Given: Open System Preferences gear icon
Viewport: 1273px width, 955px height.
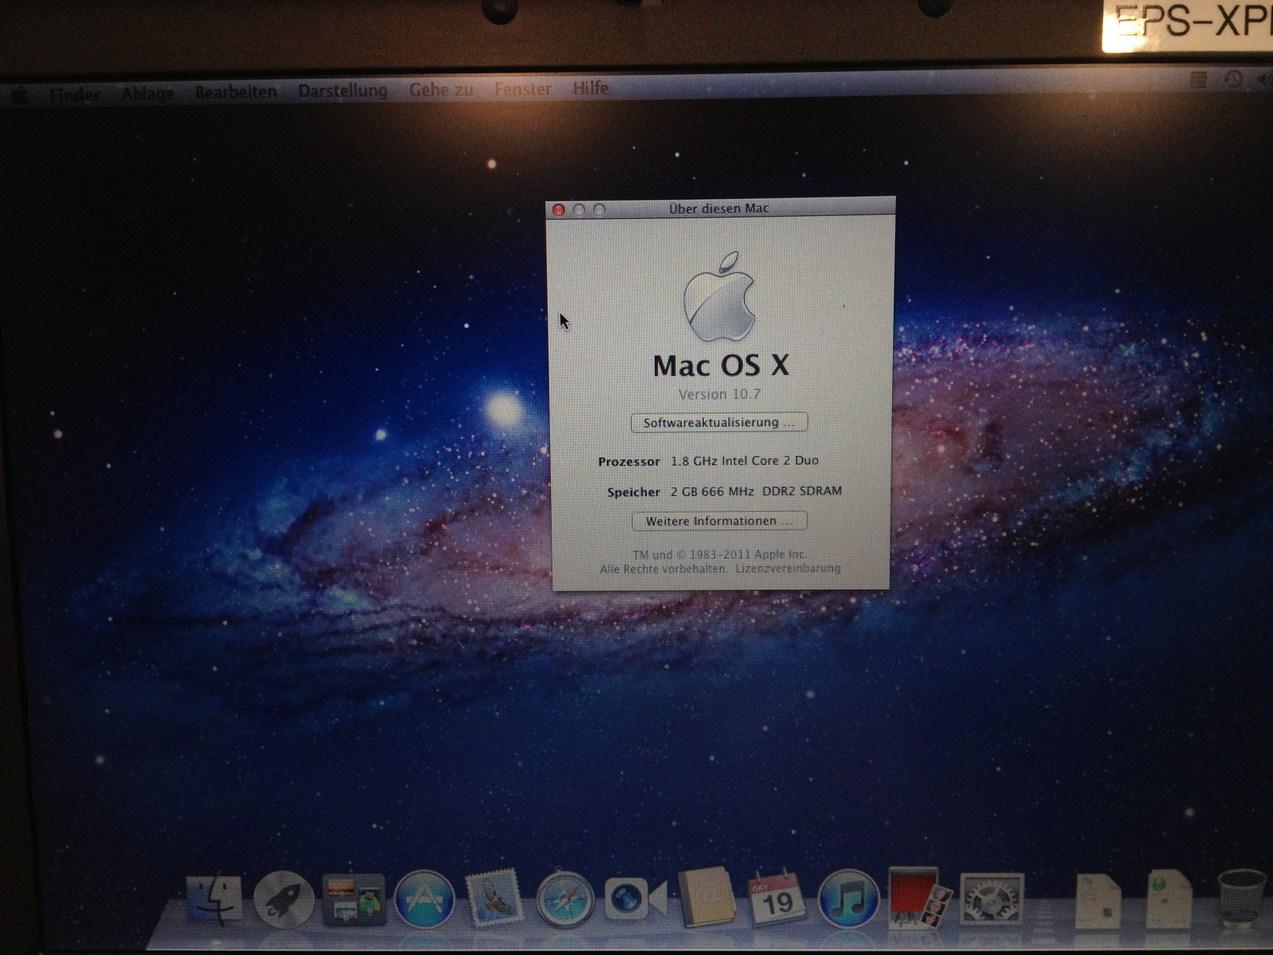Looking at the screenshot, I should pos(991,899).
